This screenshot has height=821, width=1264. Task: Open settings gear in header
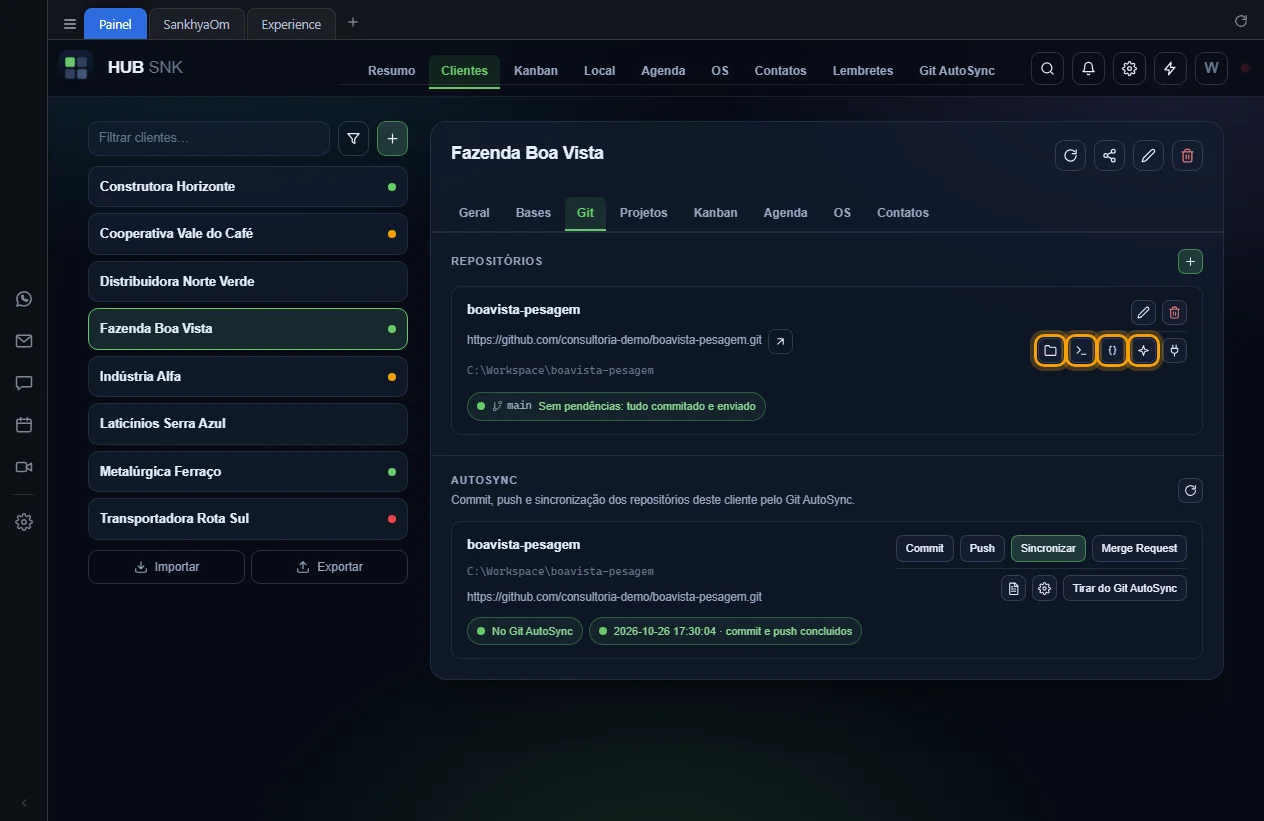point(1129,68)
